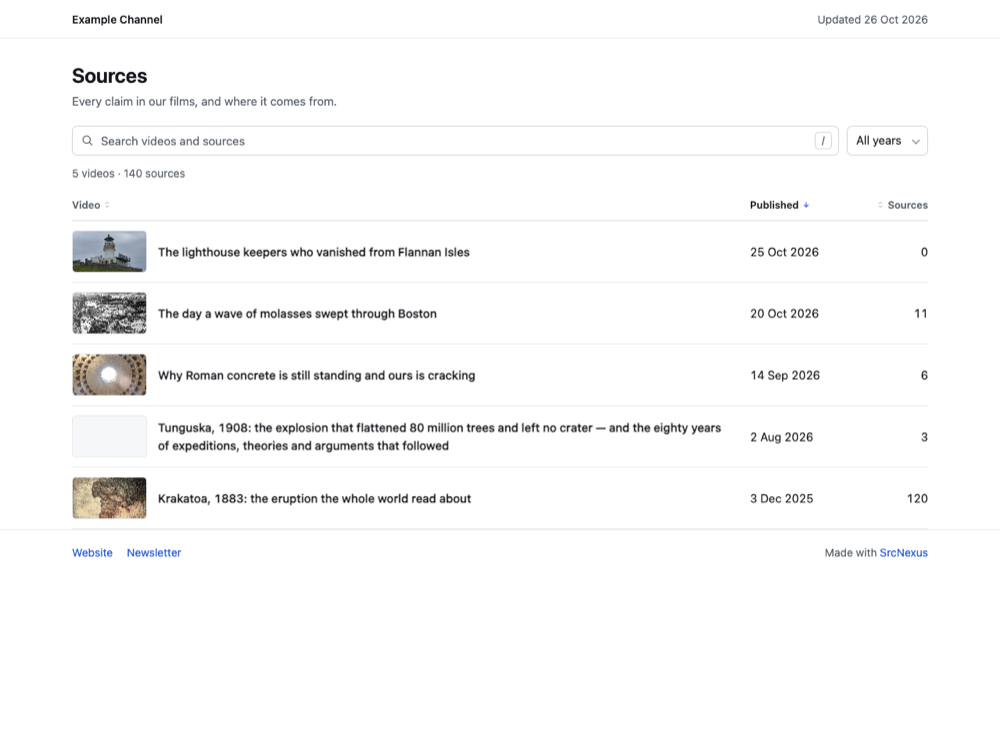Click the 3 sources count for Tunguska
This screenshot has width=1000, height=748.
coord(924,437)
